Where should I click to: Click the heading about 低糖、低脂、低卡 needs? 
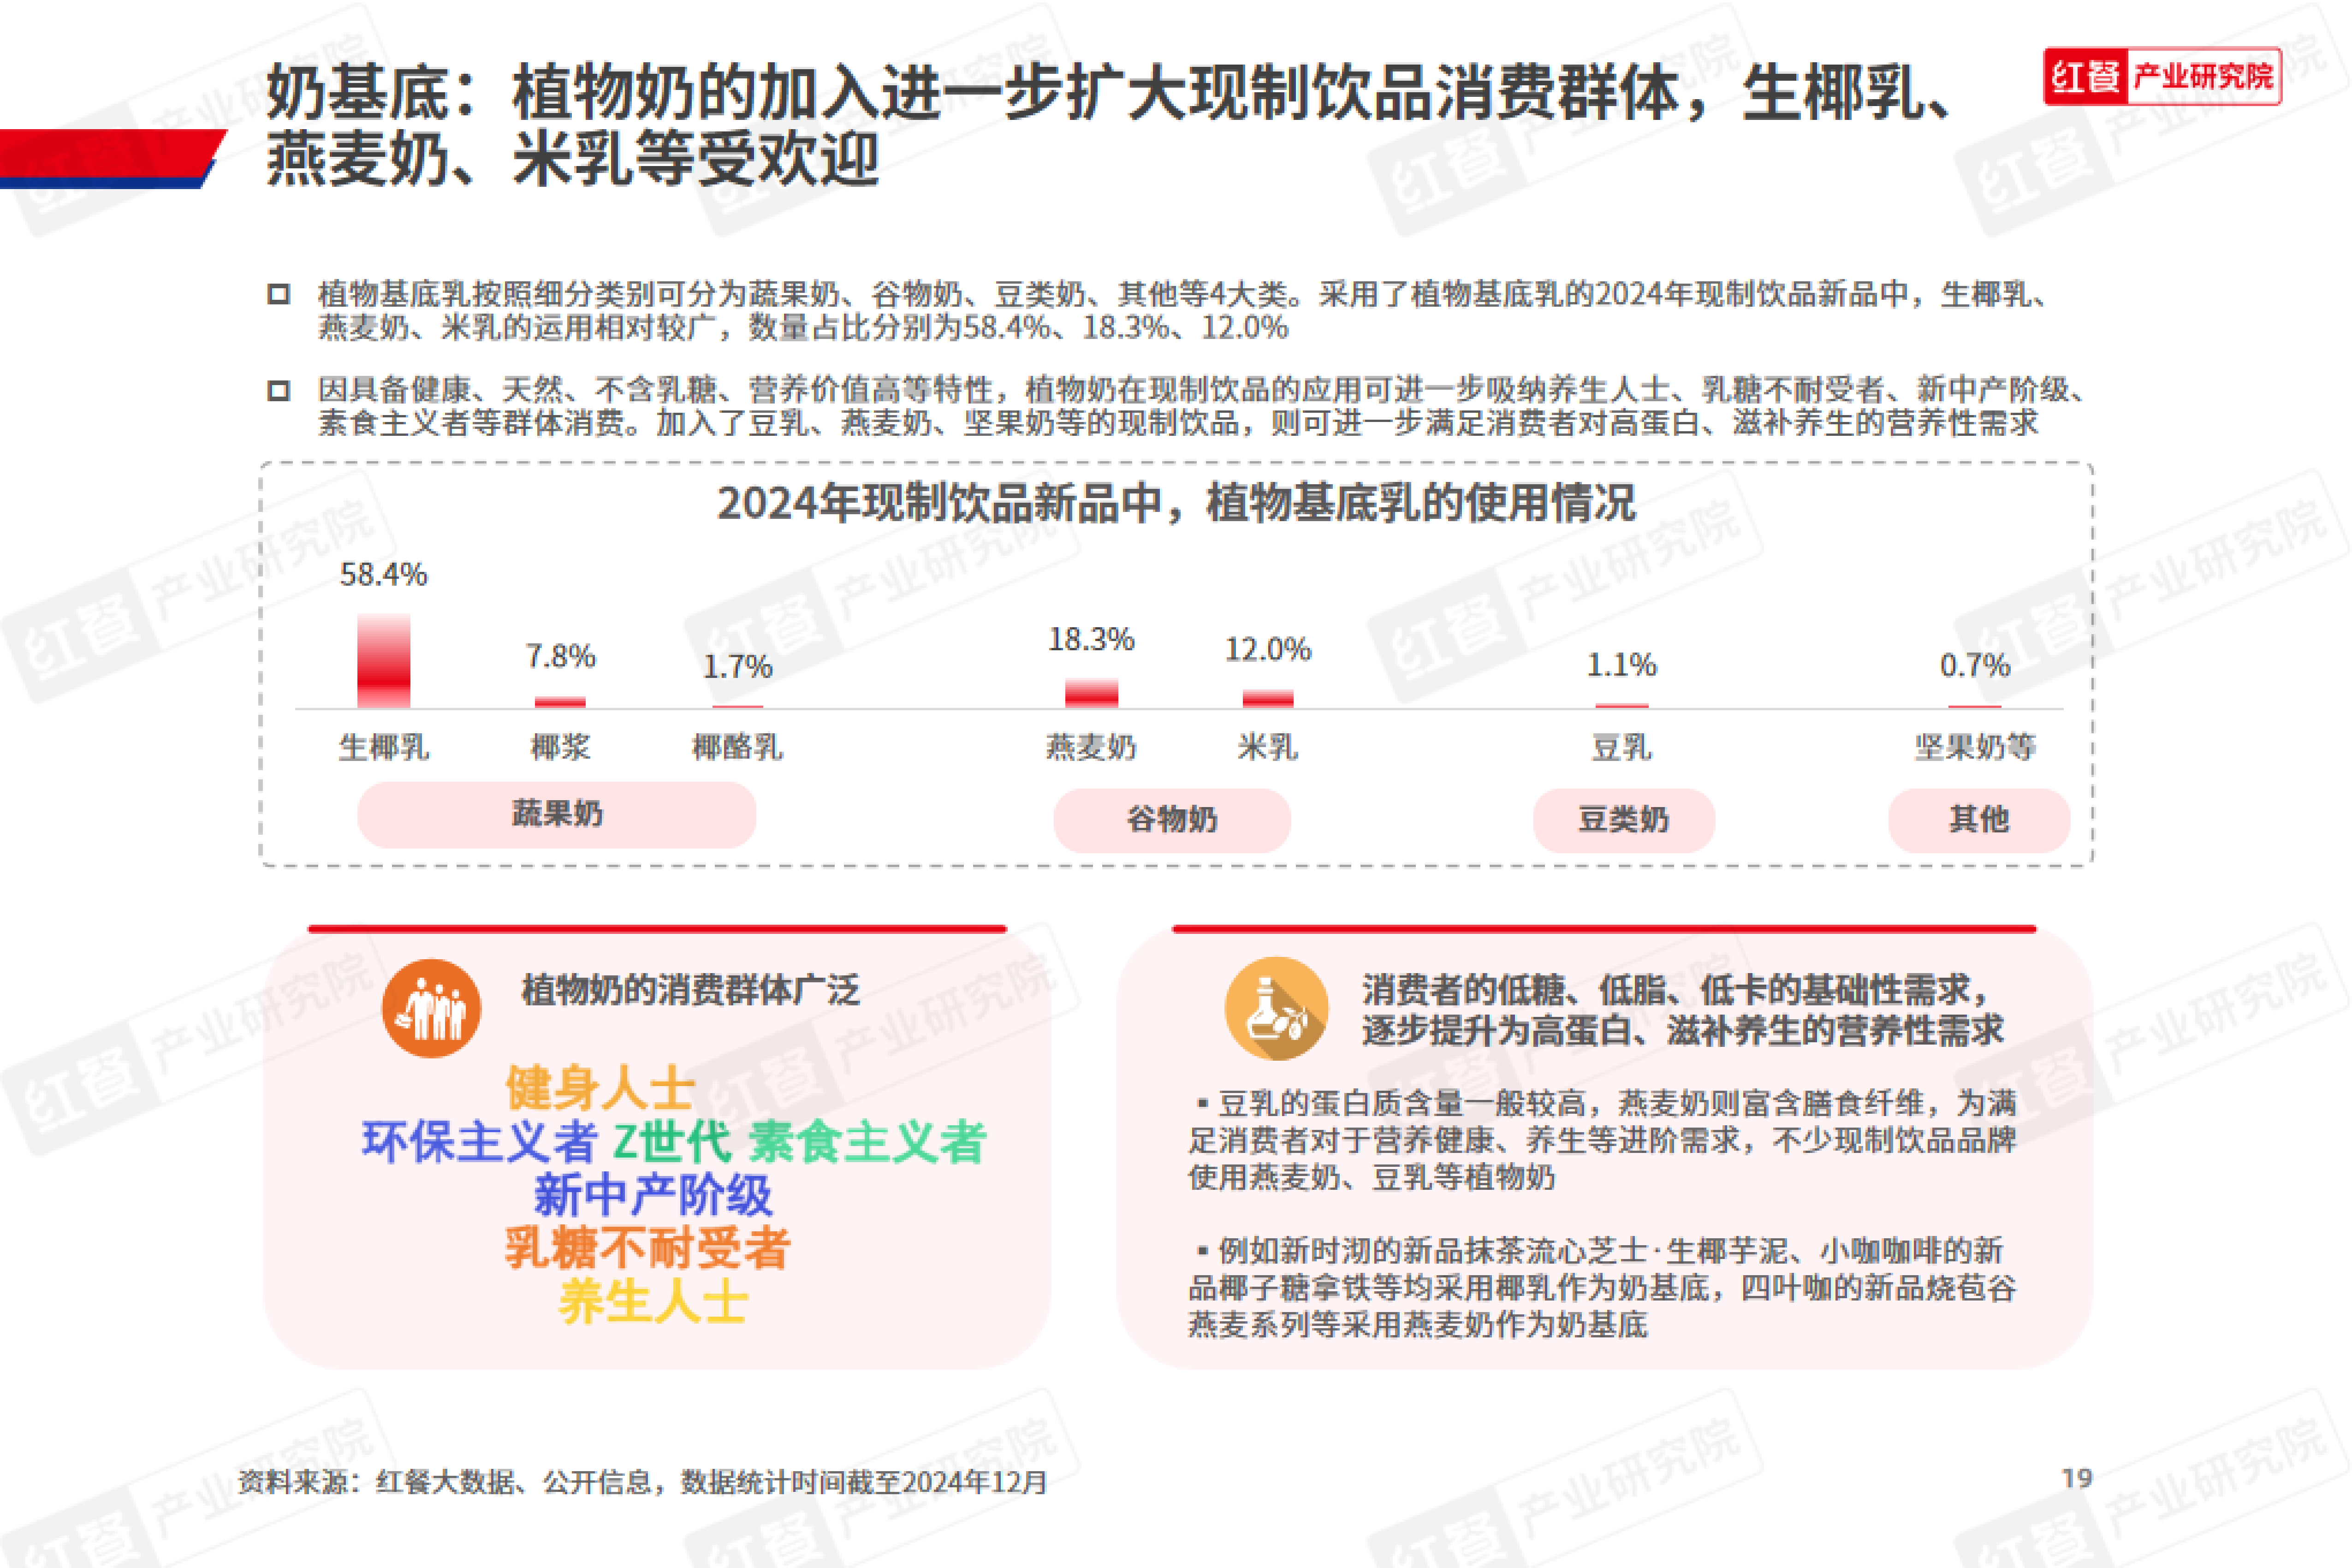coord(1683,1010)
